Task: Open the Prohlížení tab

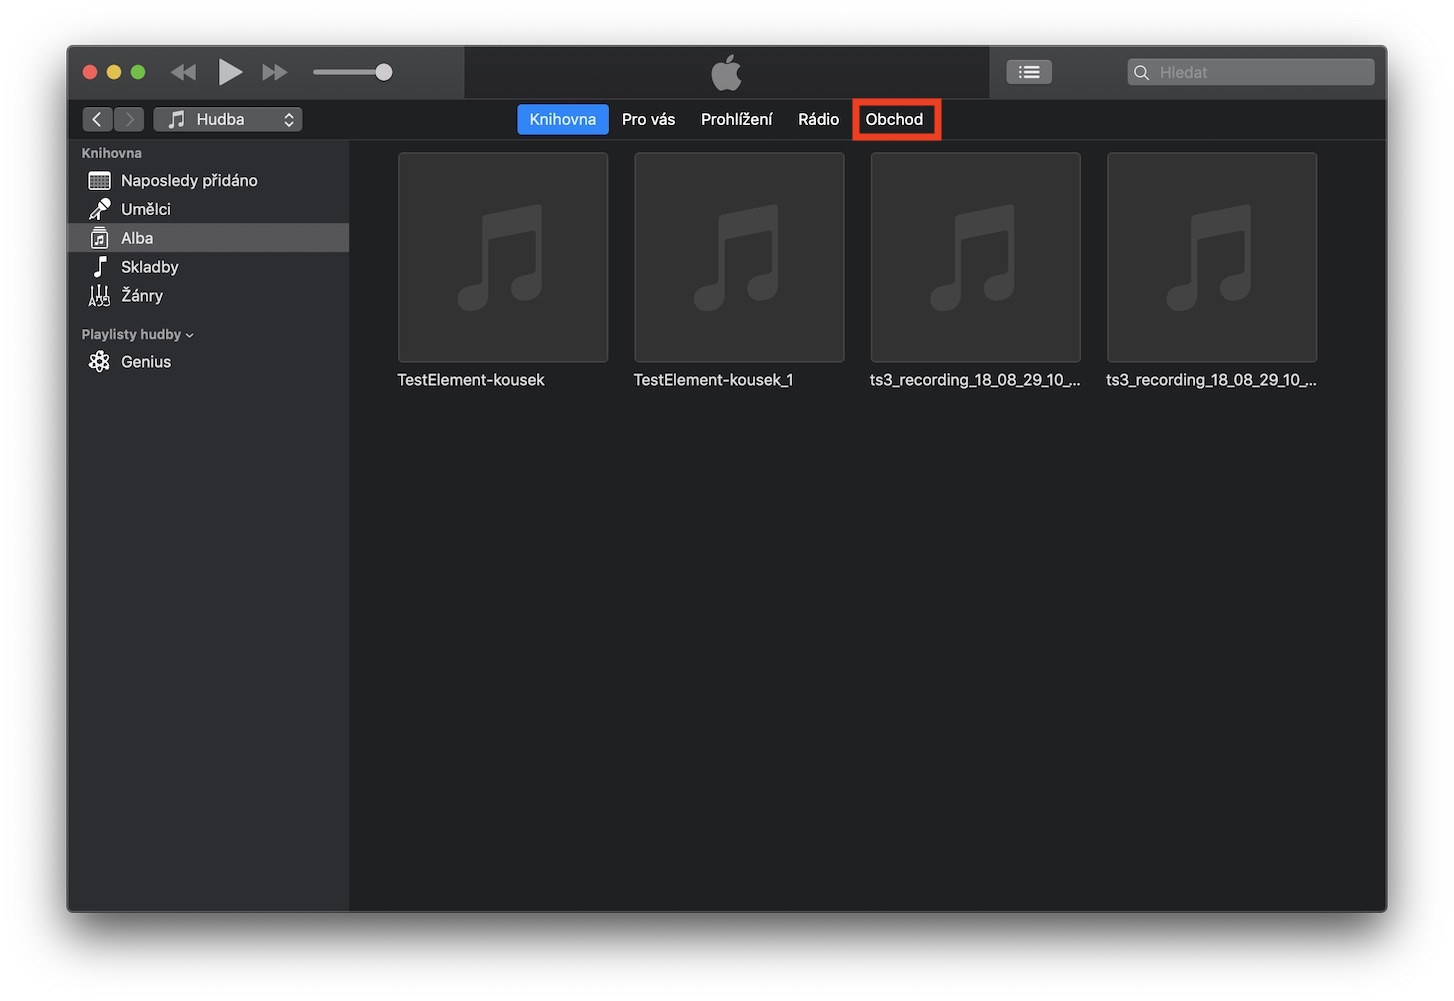Action: pos(736,119)
